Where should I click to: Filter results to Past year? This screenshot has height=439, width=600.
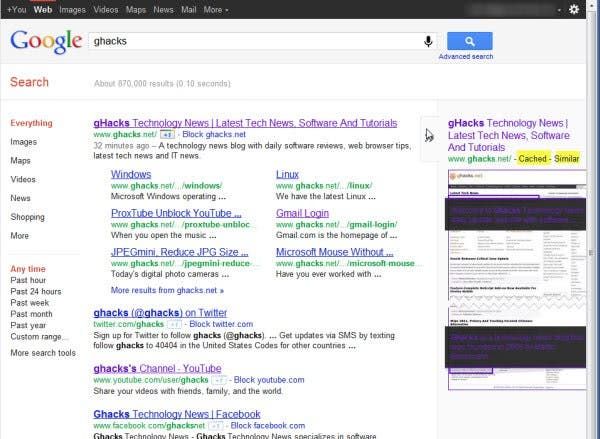28,325
